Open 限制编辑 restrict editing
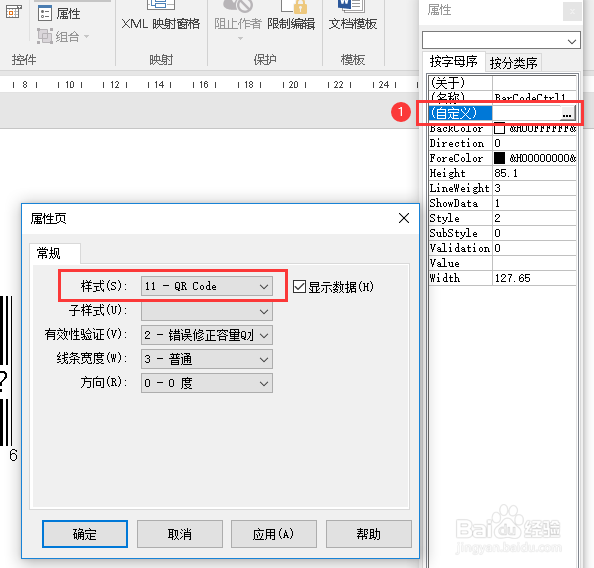This screenshot has width=594, height=568. pos(291,17)
